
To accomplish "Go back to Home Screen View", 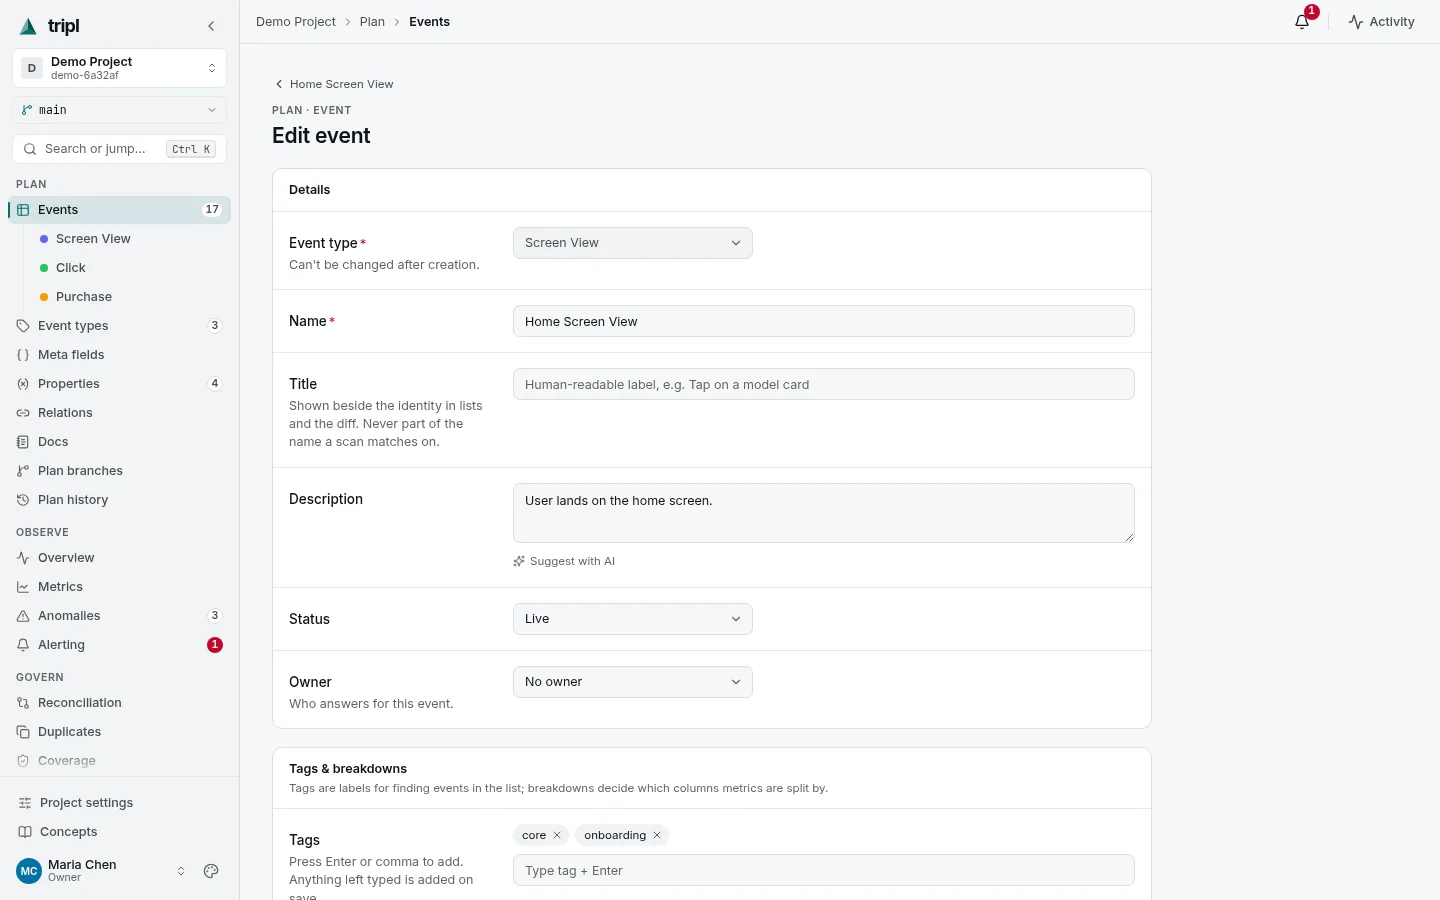I will point(334,84).
